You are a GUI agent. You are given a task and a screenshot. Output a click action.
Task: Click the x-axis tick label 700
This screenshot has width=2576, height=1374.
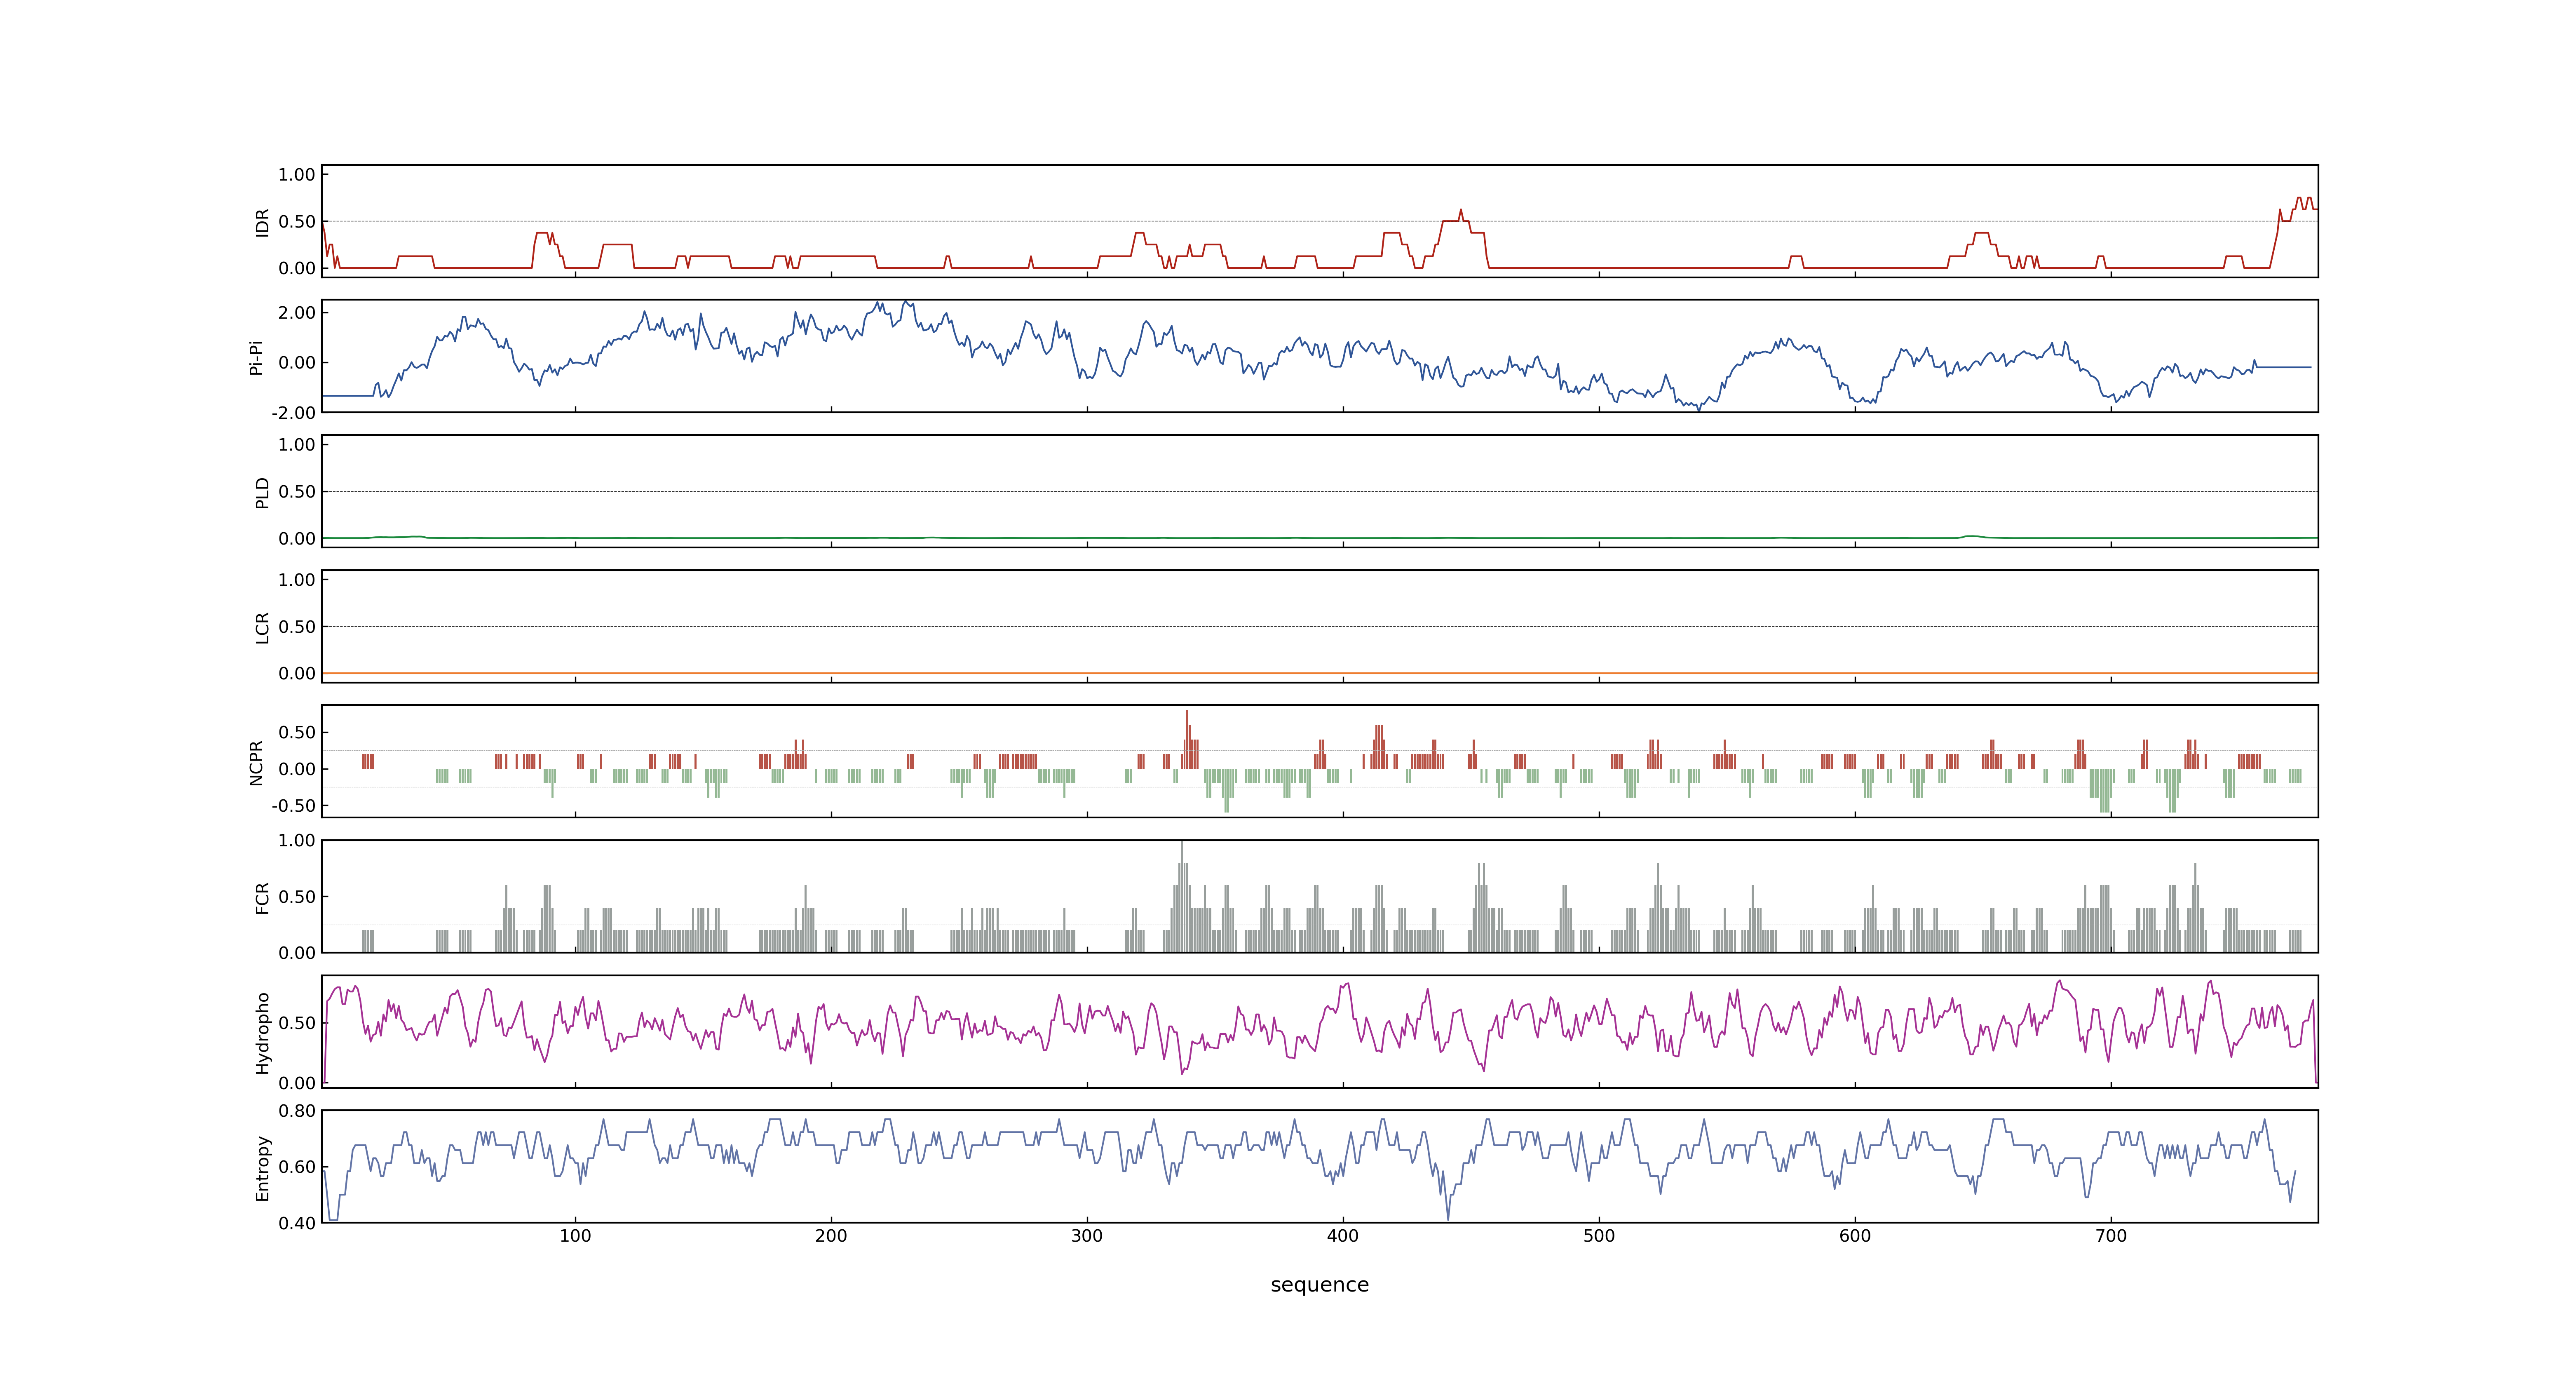(x=2111, y=1236)
